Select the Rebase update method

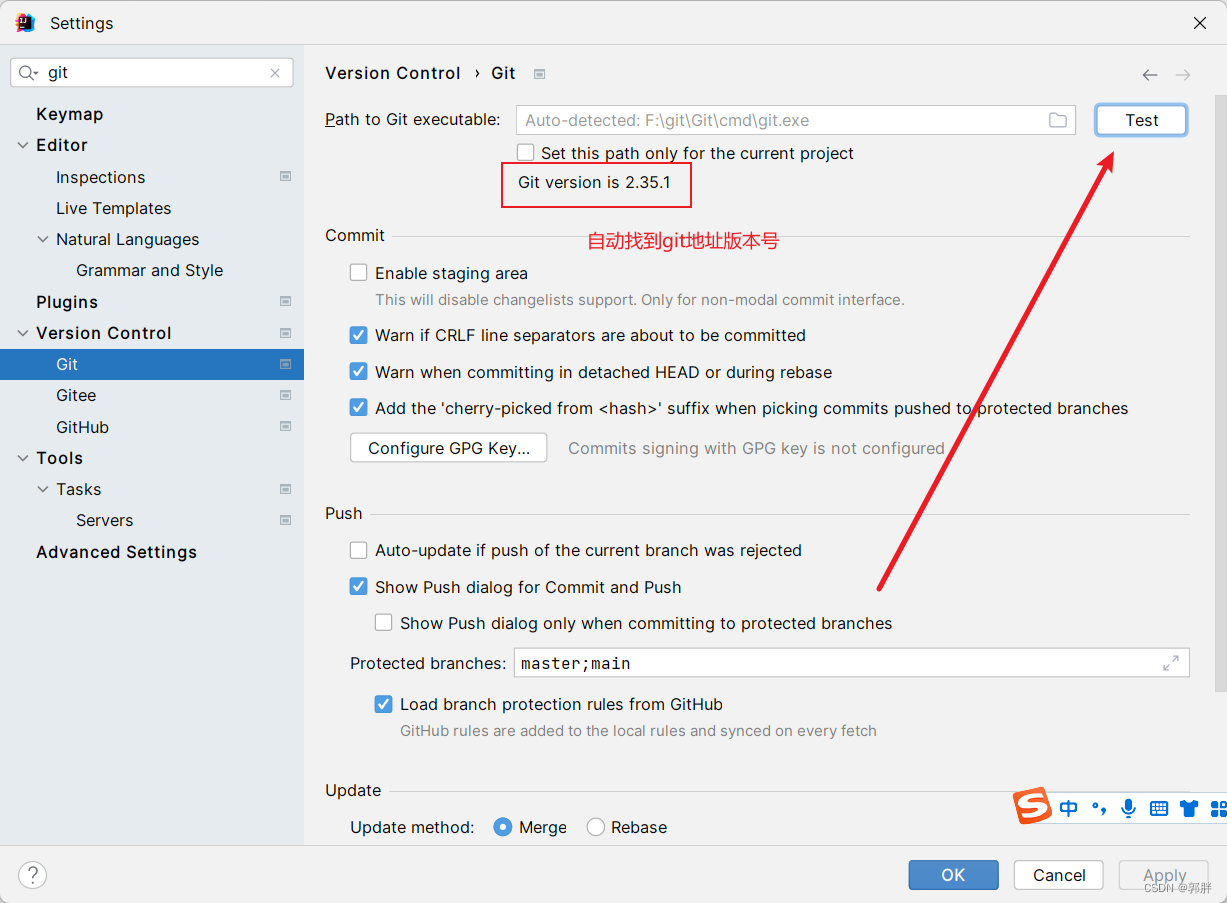point(596,827)
